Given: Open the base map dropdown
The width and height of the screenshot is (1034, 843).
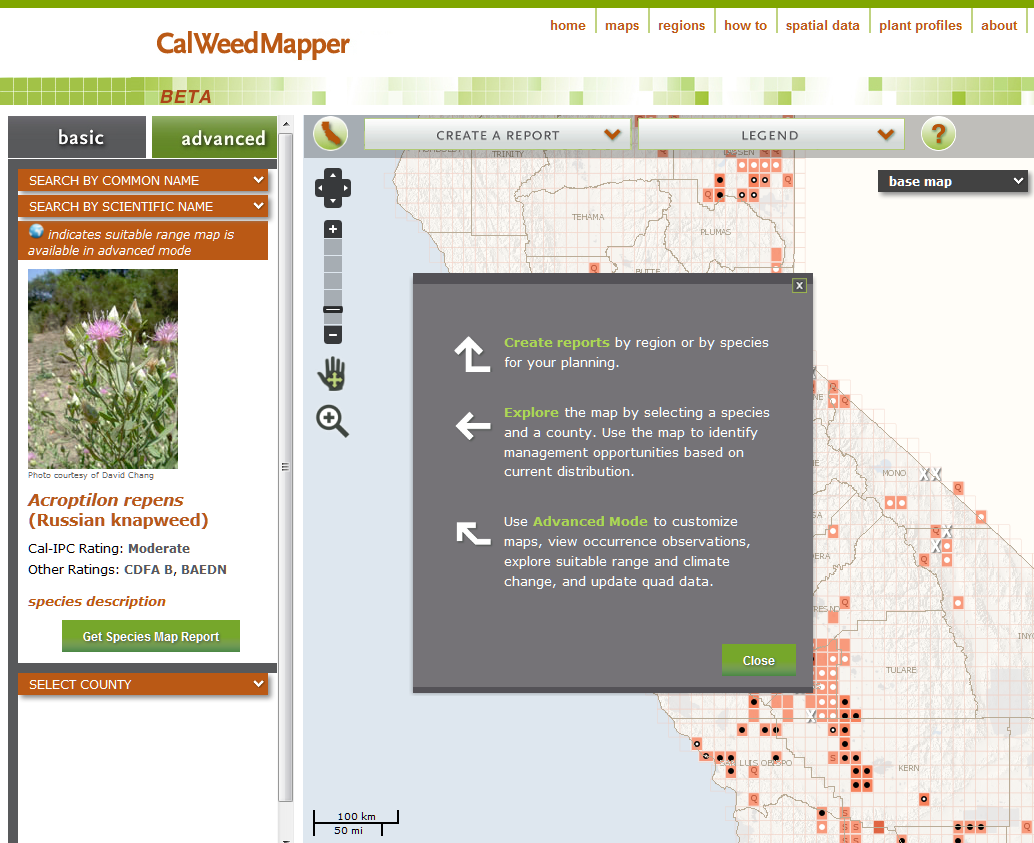Looking at the screenshot, I should coord(952,181).
